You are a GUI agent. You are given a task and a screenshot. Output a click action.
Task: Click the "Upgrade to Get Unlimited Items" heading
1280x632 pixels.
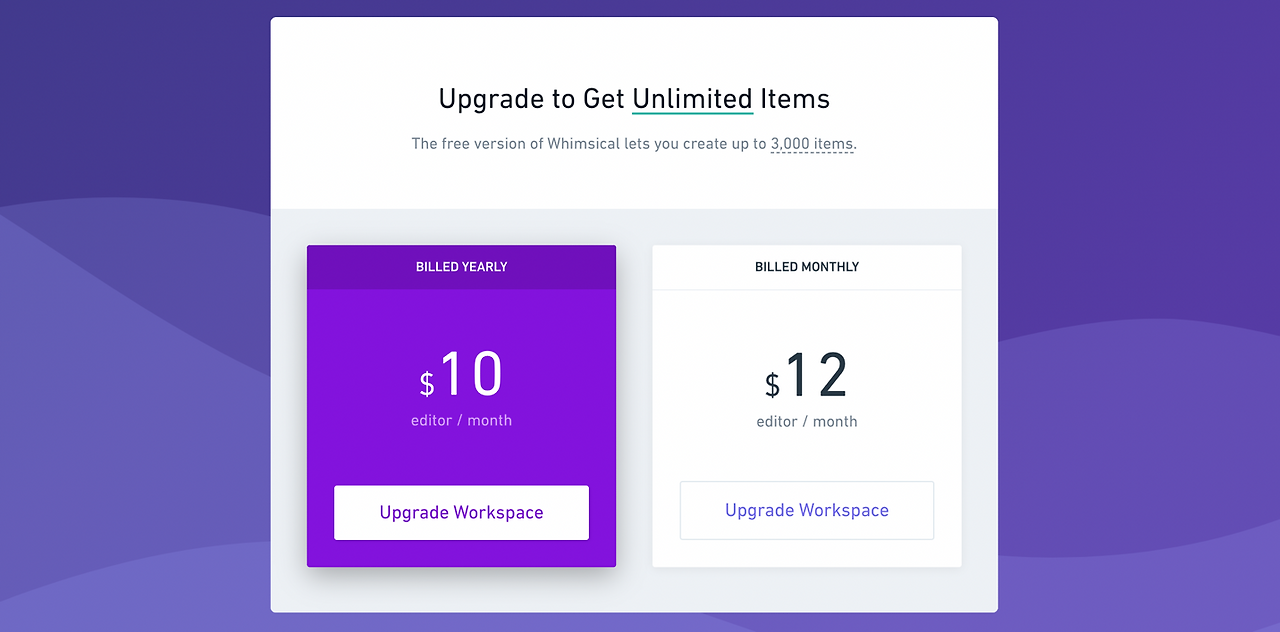tap(634, 99)
